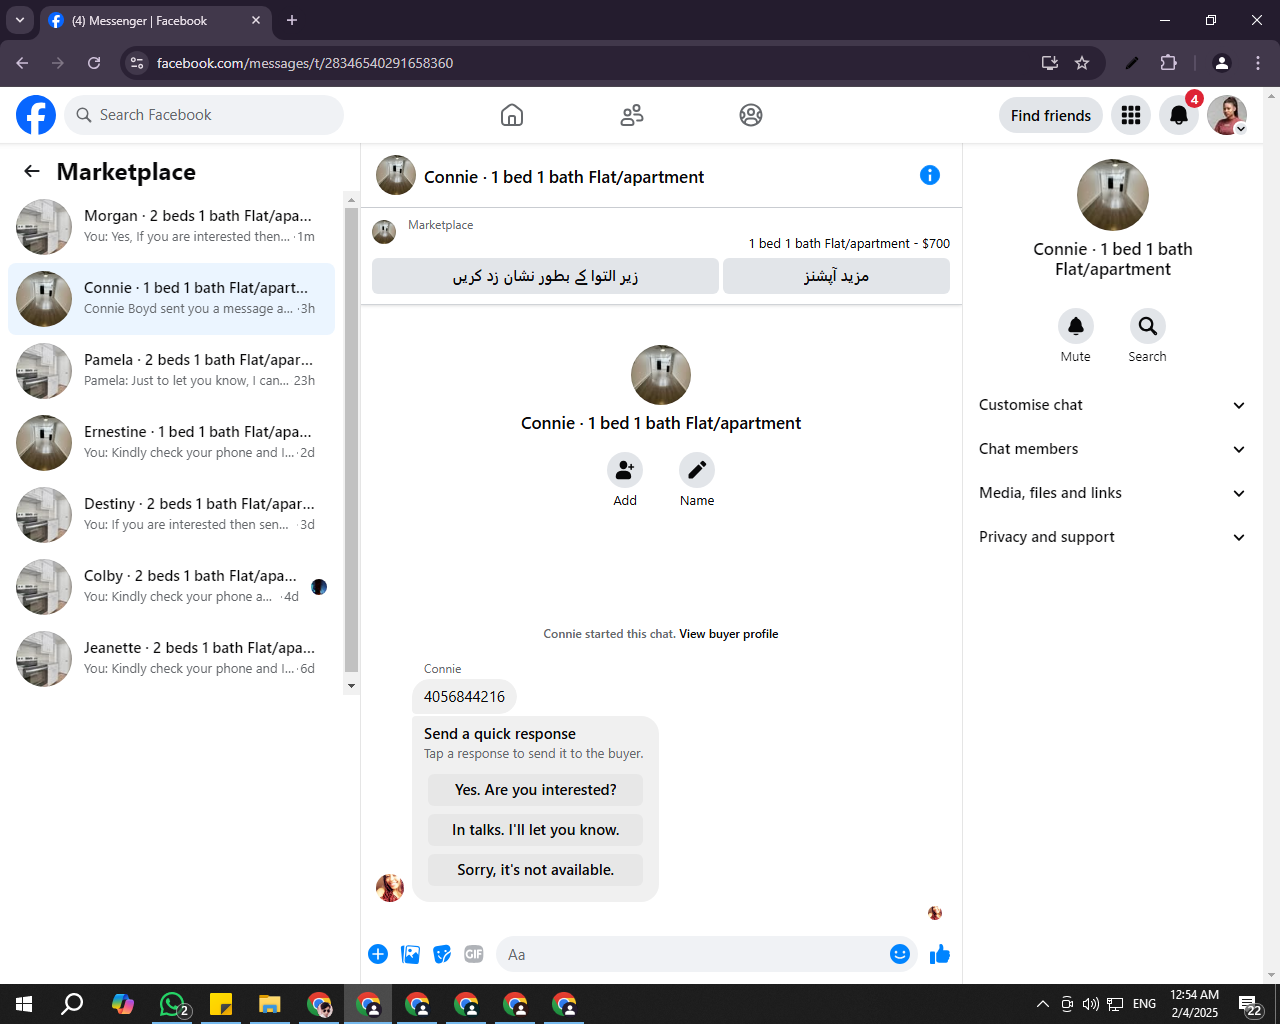Open Windows notification center

[1250, 1004]
